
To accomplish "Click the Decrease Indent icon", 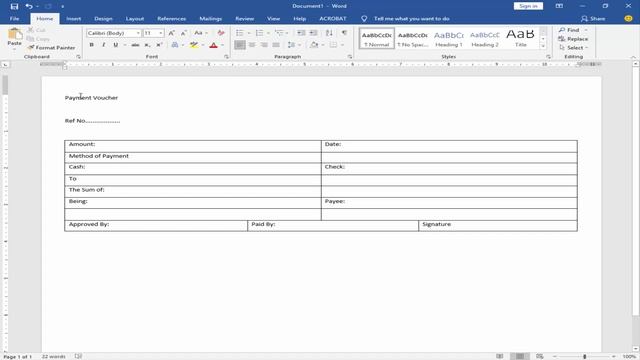I will (x=301, y=33).
